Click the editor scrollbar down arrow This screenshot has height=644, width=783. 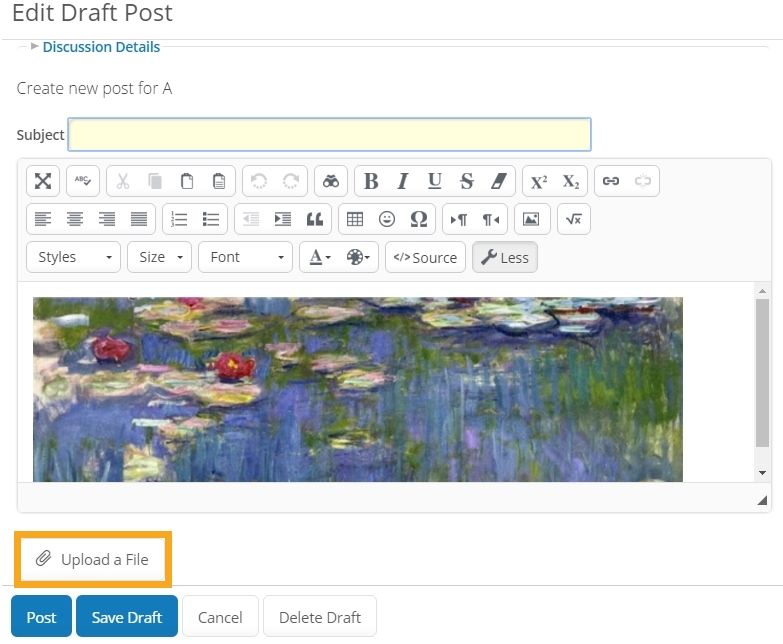(762, 472)
